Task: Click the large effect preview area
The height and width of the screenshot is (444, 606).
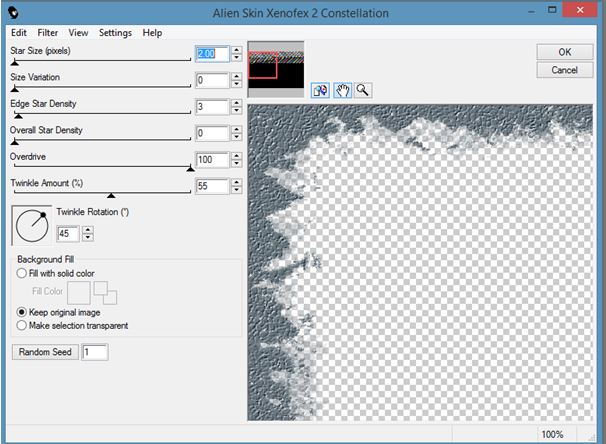Action: click(420, 262)
